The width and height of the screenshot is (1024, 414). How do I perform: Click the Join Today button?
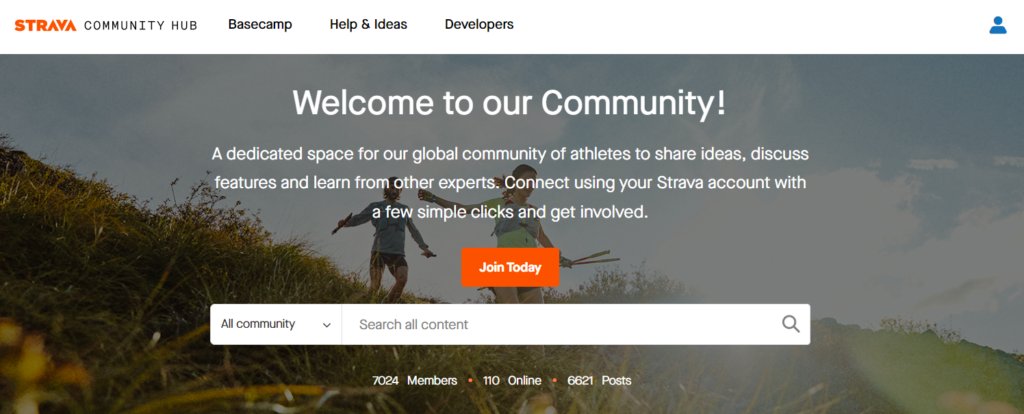[510, 267]
